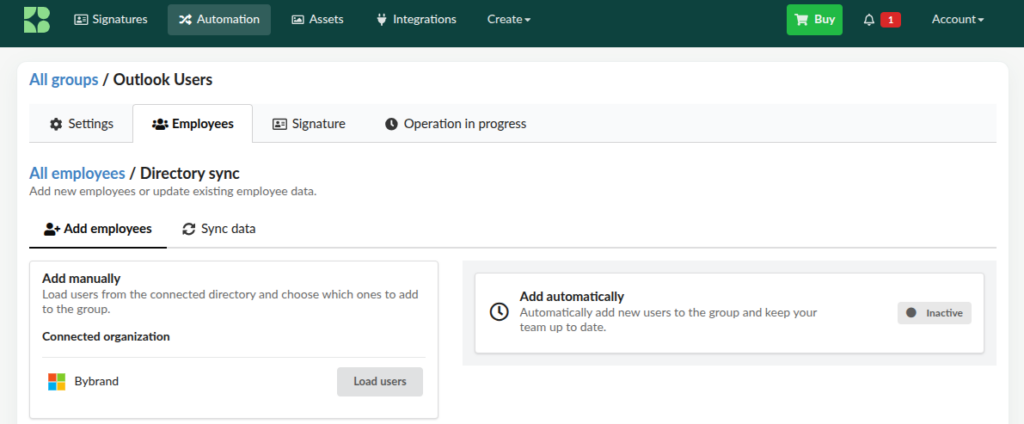Go to the Assets page

pos(317,20)
